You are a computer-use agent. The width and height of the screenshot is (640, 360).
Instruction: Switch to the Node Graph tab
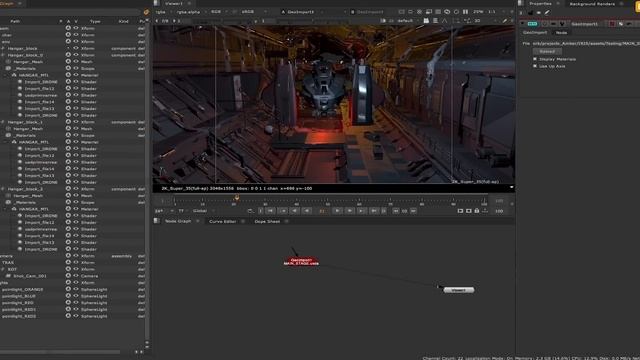pyautogui.click(x=178, y=221)
